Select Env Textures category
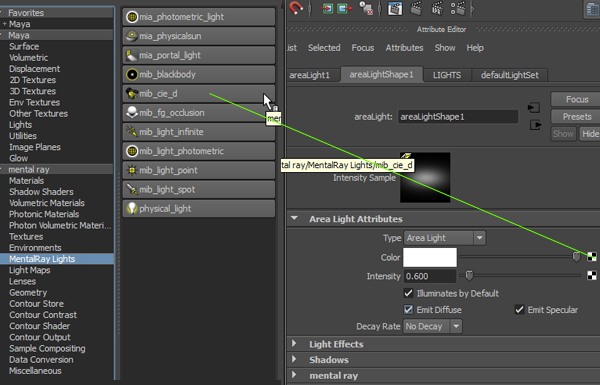The height and width of the screenshot is (385, 600). [x=34, y=102]
